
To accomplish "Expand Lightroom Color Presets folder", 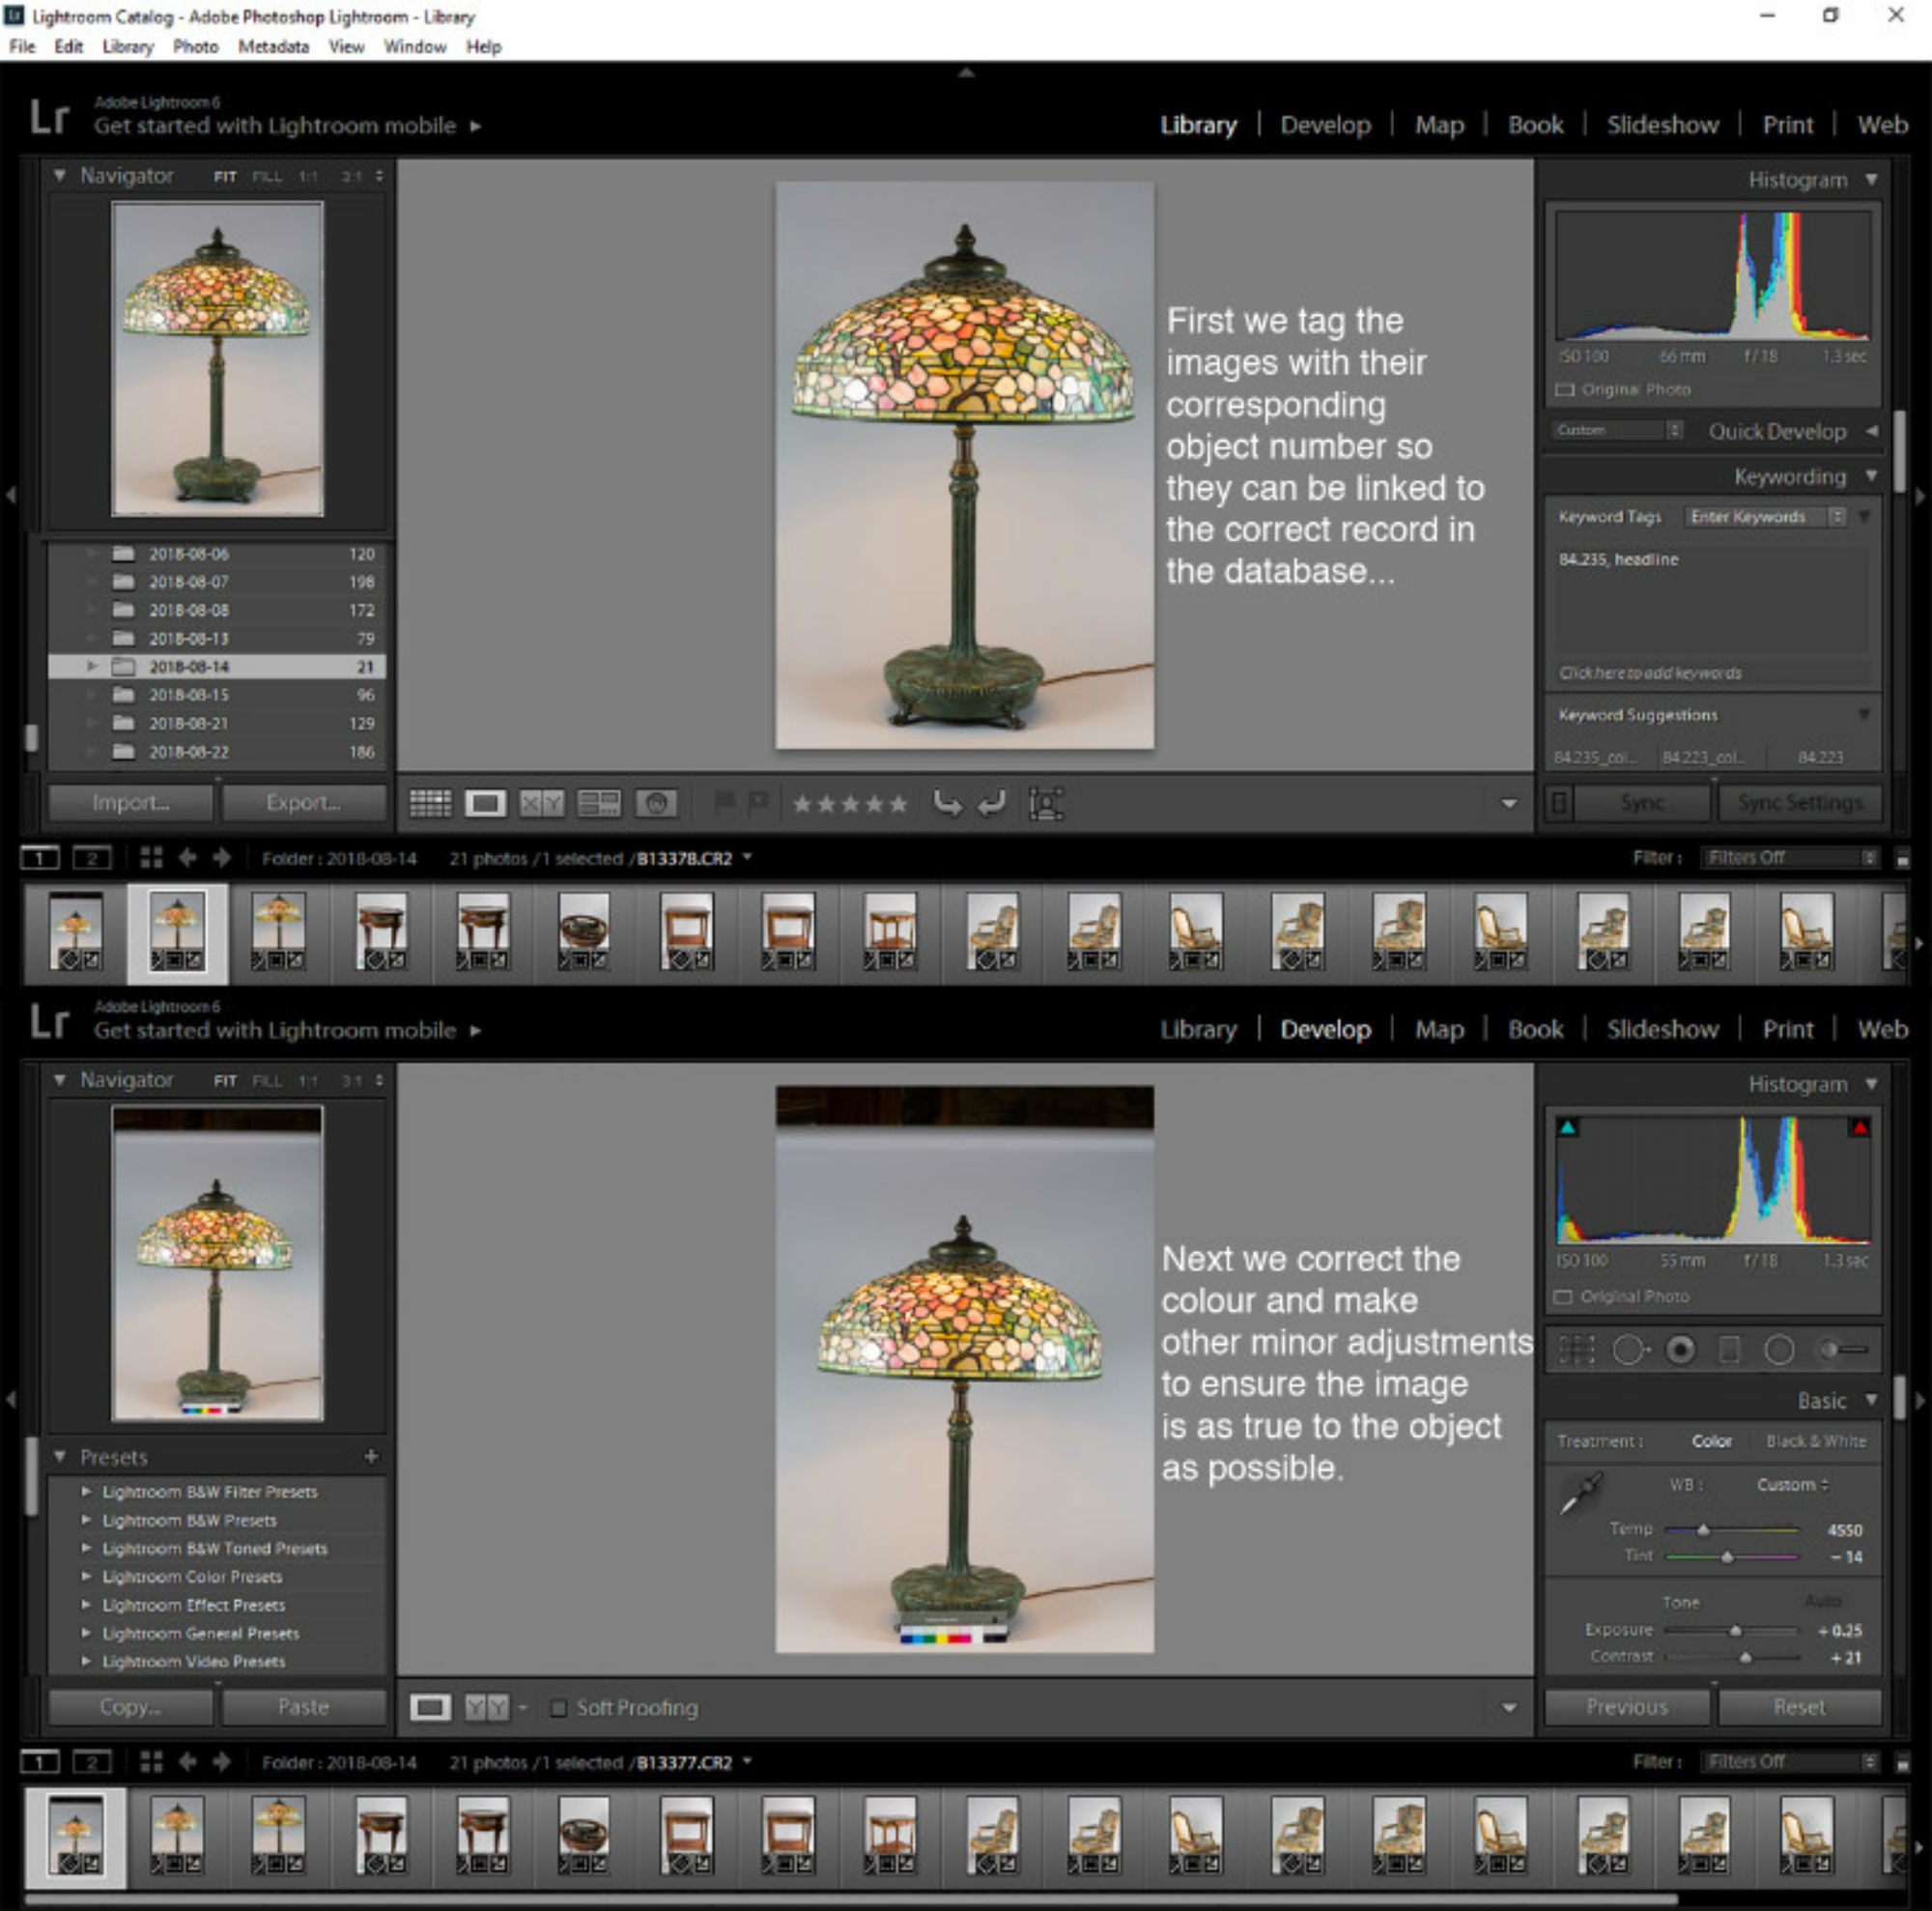I will coord(86,1576).
